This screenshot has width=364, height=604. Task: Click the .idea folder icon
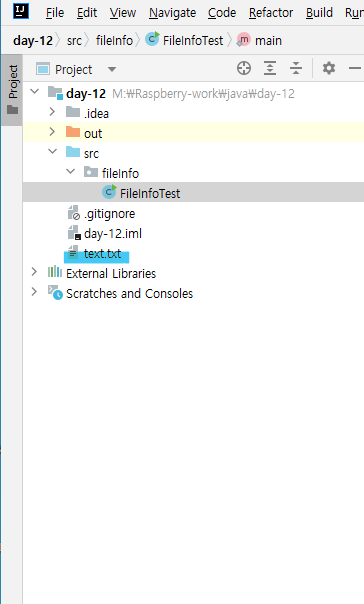coord(73,112)
